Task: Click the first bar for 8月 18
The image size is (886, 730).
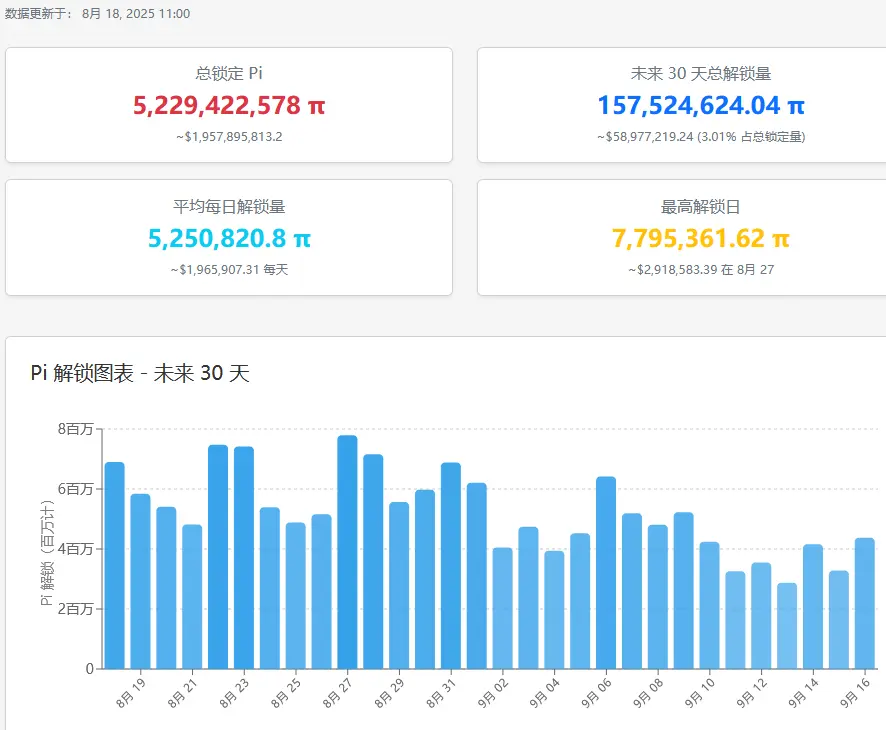Action: [115, 566]
